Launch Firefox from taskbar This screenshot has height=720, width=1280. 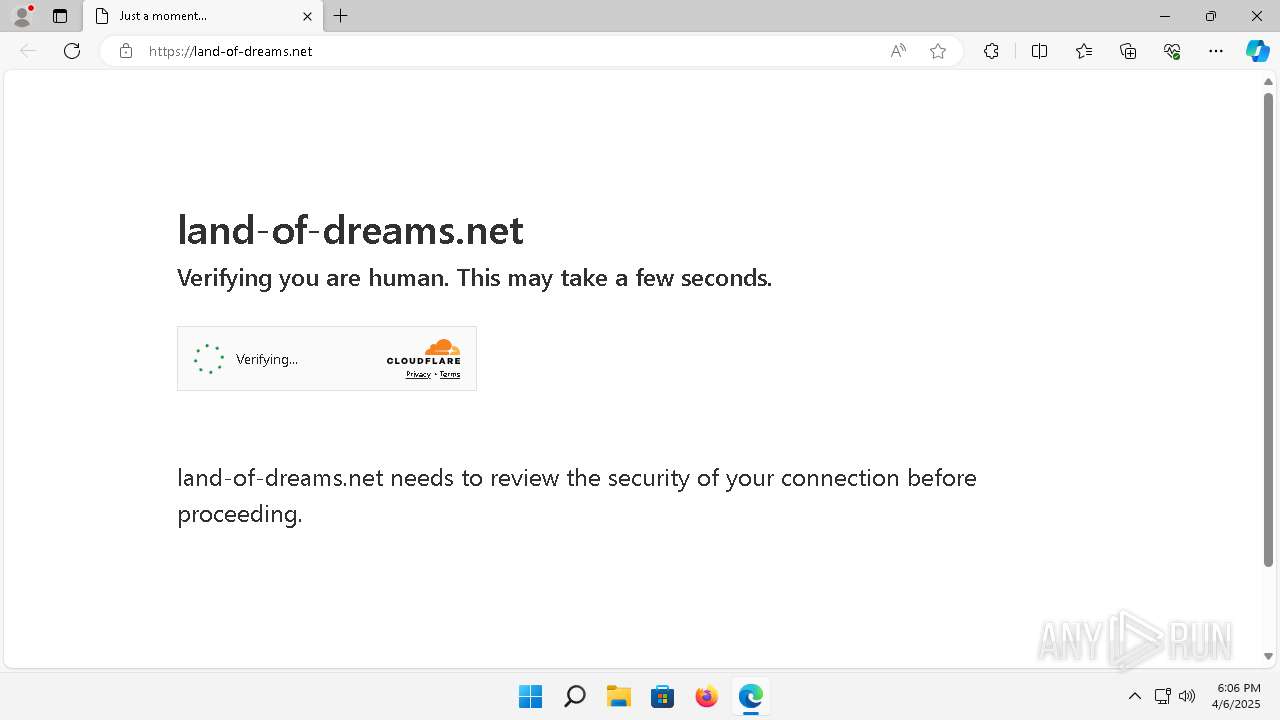pos(706,696)
